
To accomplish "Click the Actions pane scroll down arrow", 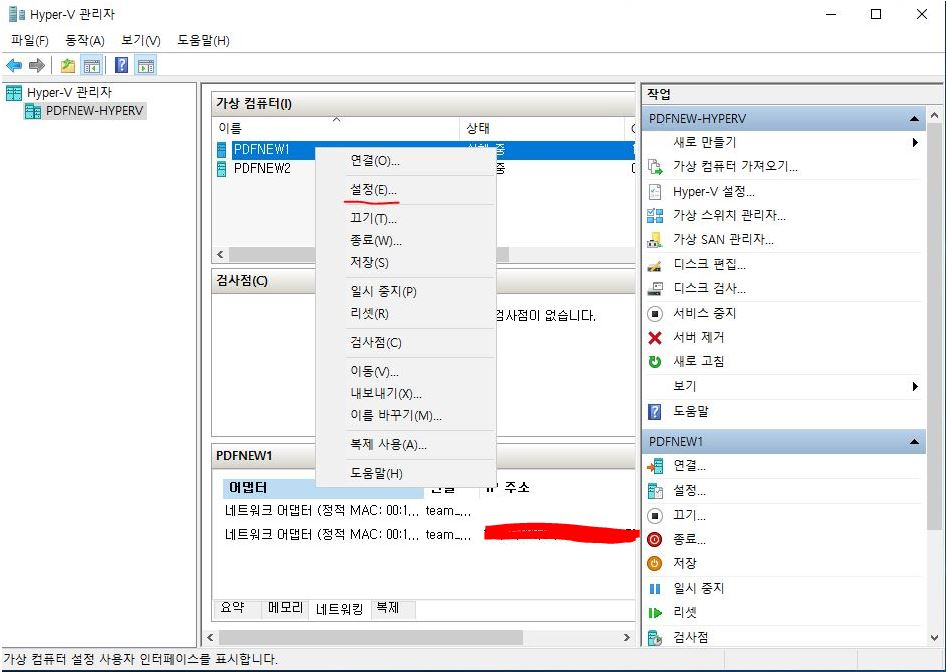I will [x=935, y=638].
